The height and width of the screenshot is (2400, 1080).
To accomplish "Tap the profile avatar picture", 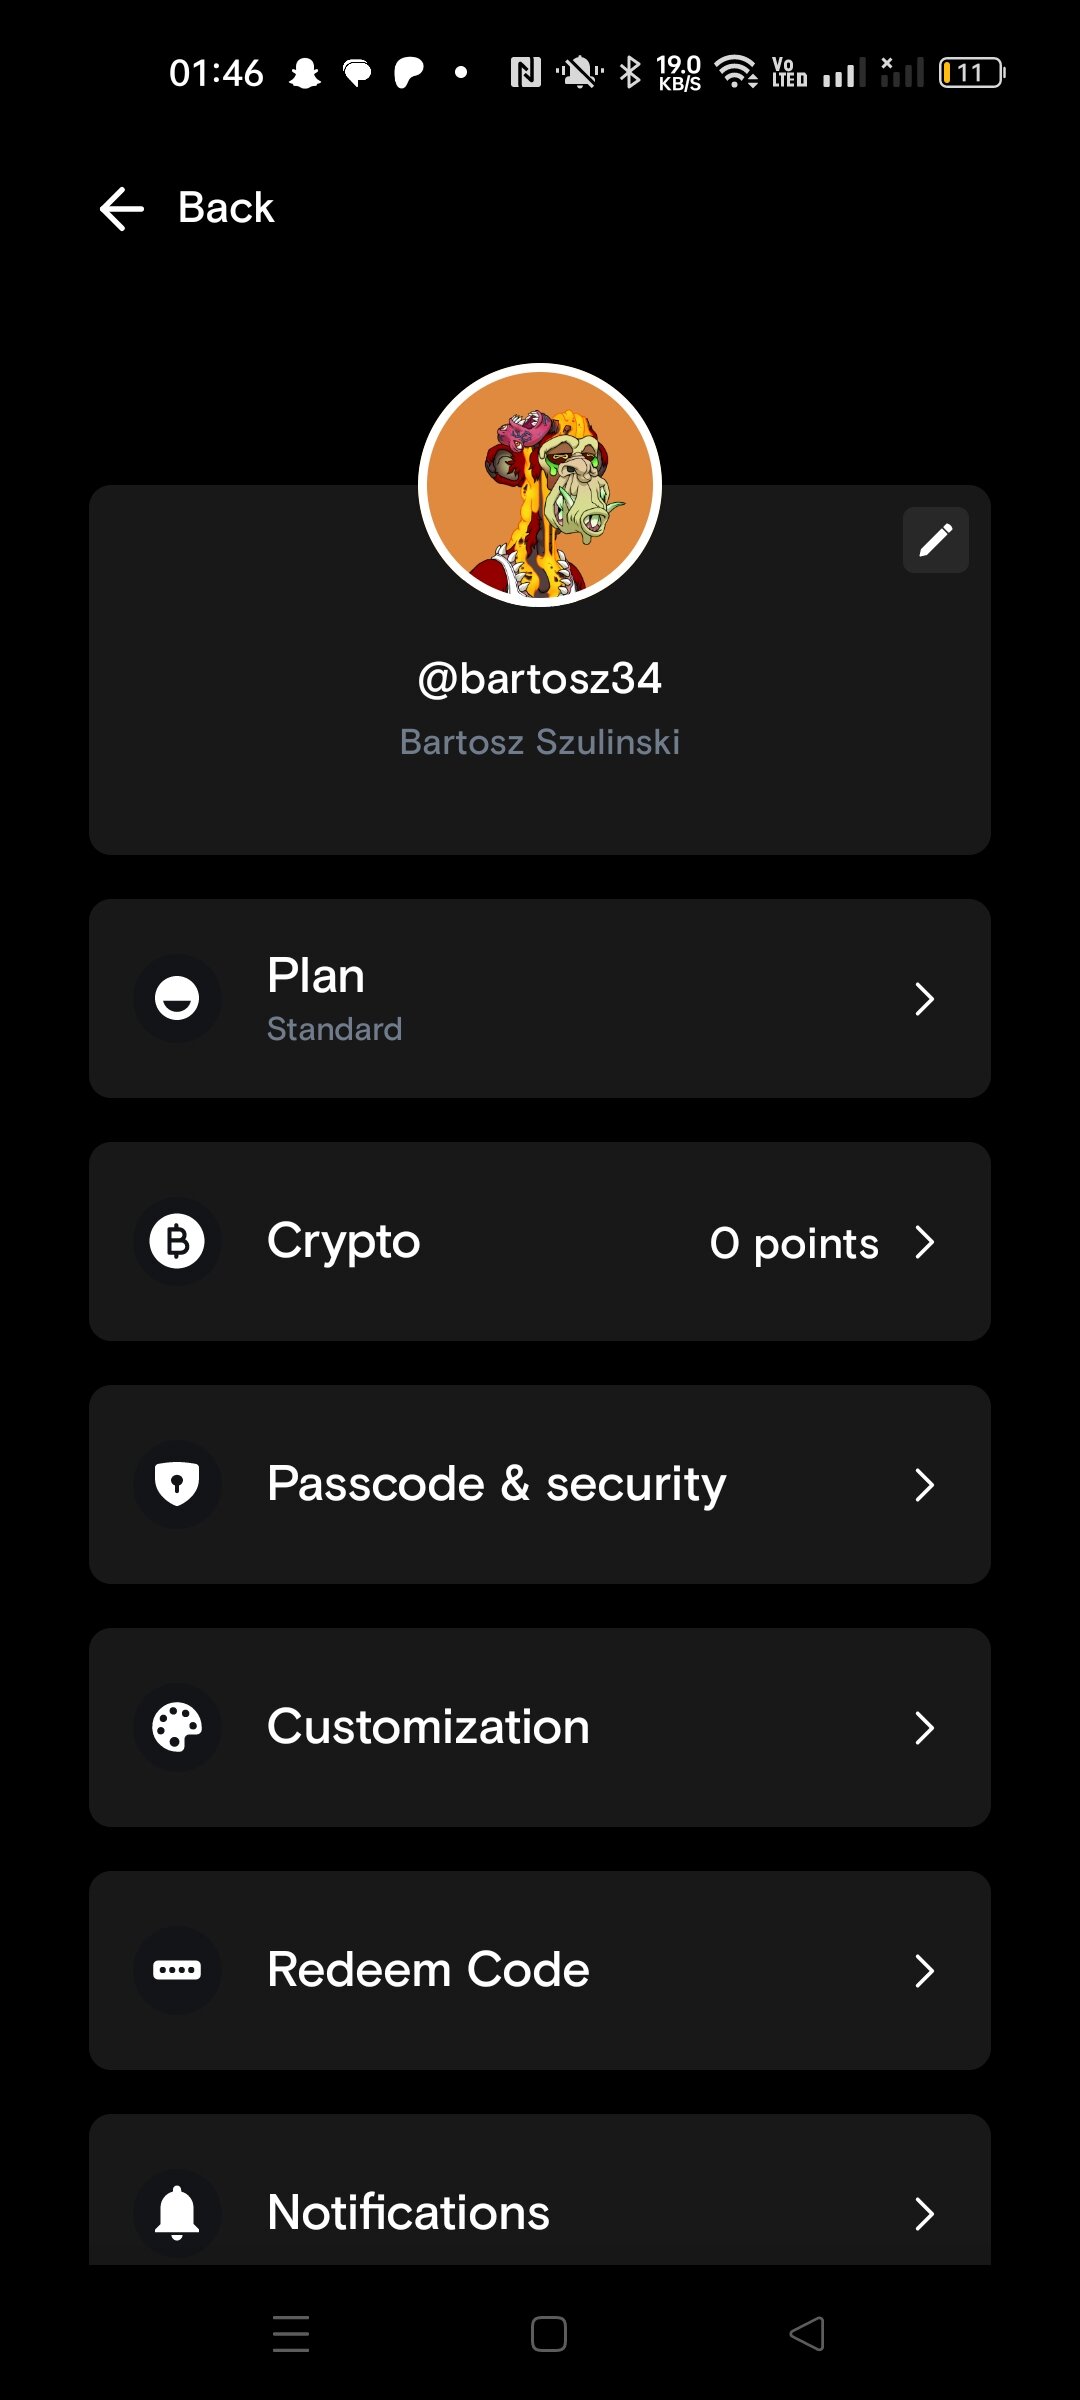I will point(540,485).
